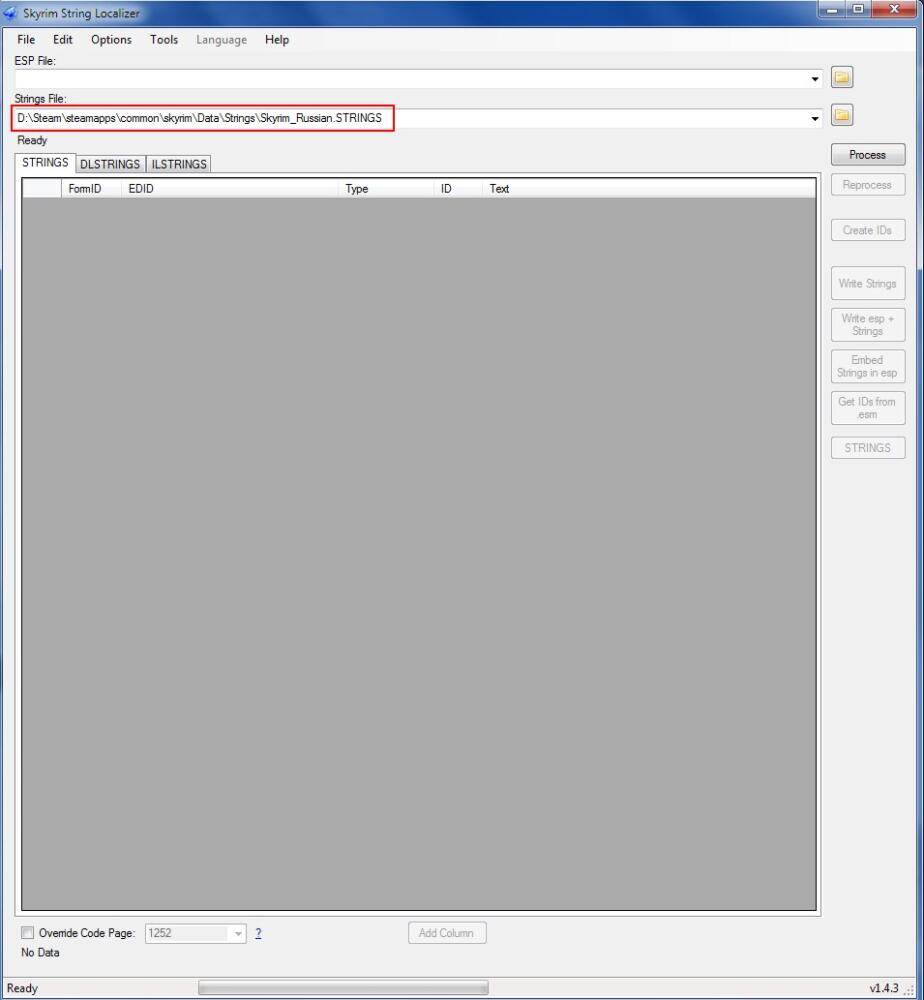The width and height of the screenshot is (924, 1000).
Task: Sort by the FormID column header
Action: [91, 189]
